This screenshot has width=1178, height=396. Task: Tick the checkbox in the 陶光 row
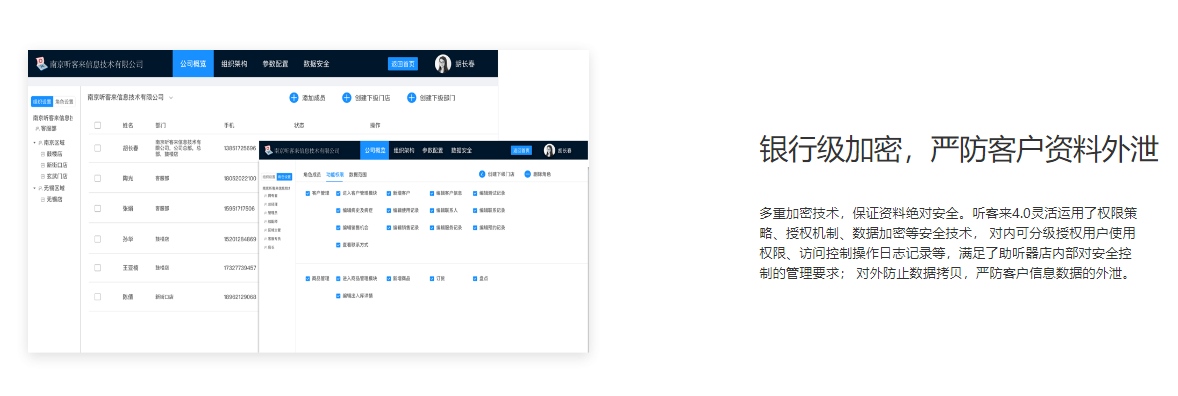coord(98,178)
